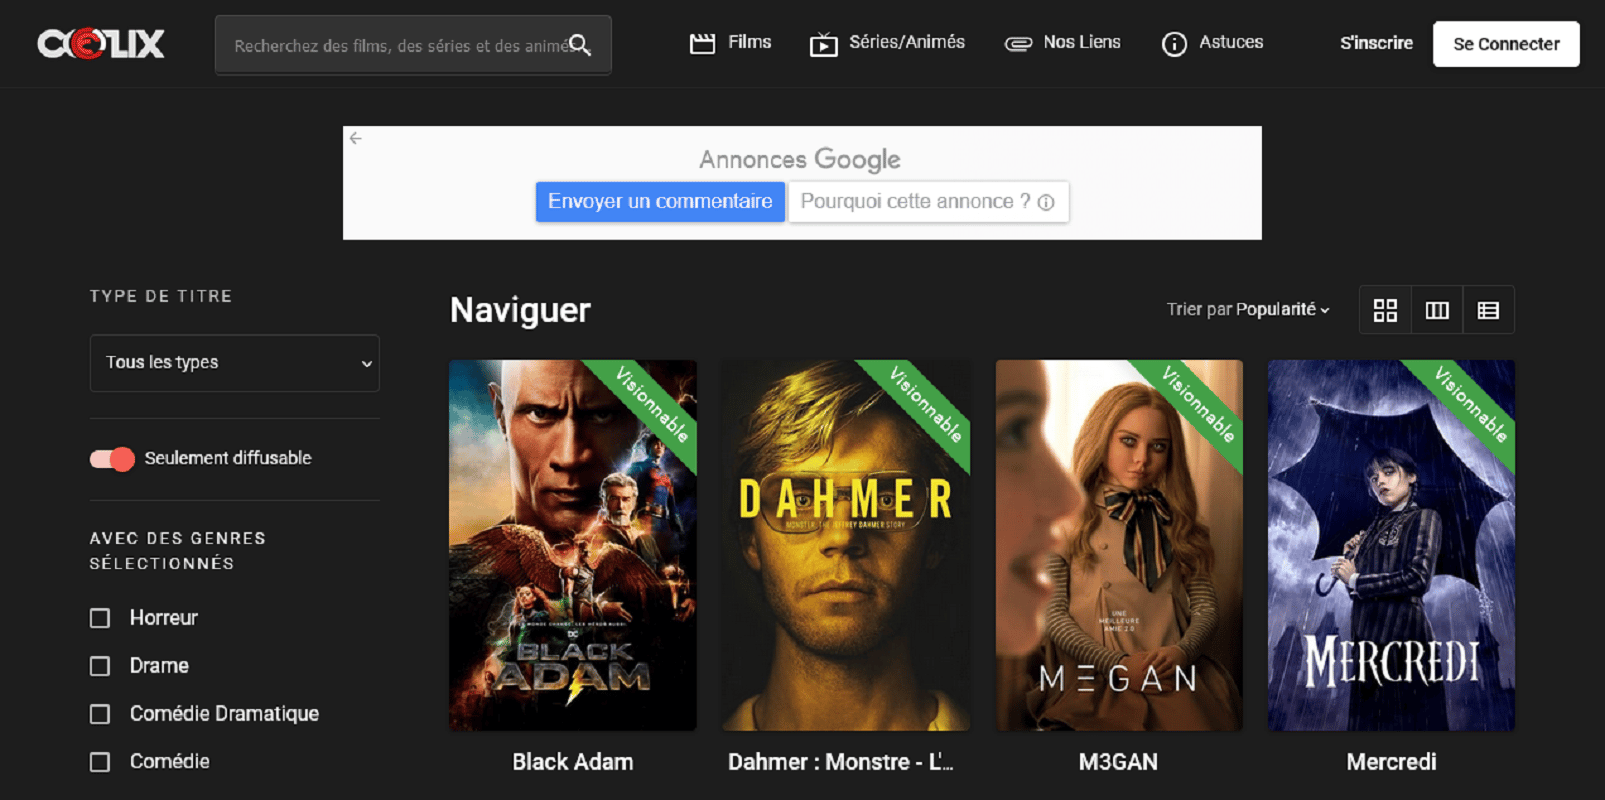Open the Nos Liens menu
This screenshot has width=1605, height=800.
(x=1062, y=43)
